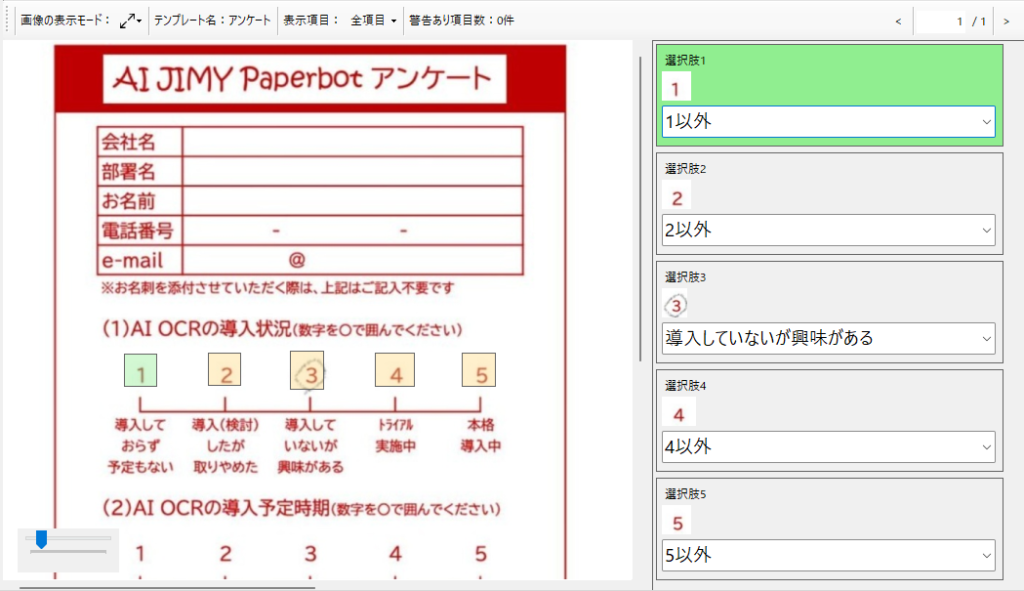
Task: Go to previous page with < arrow
Action: pyautogui.click(x=898, y=22)
